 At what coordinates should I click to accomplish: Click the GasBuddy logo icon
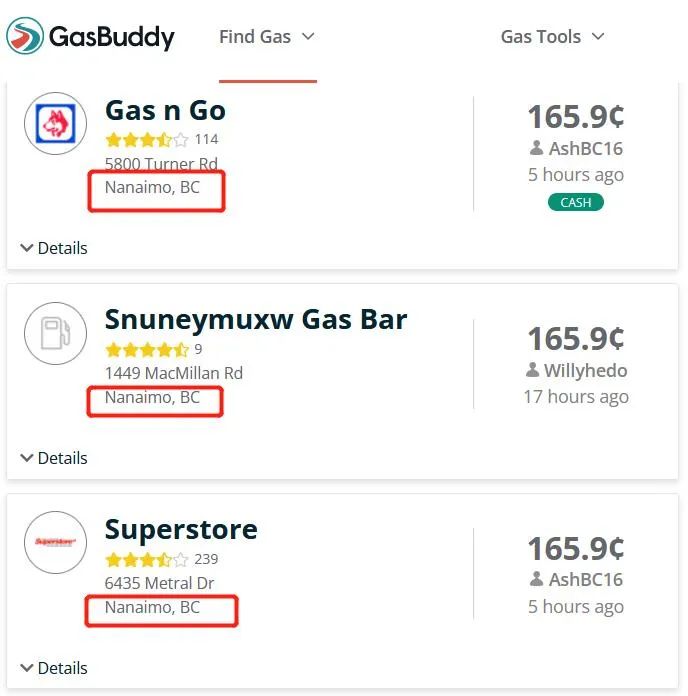coord(25,36)
